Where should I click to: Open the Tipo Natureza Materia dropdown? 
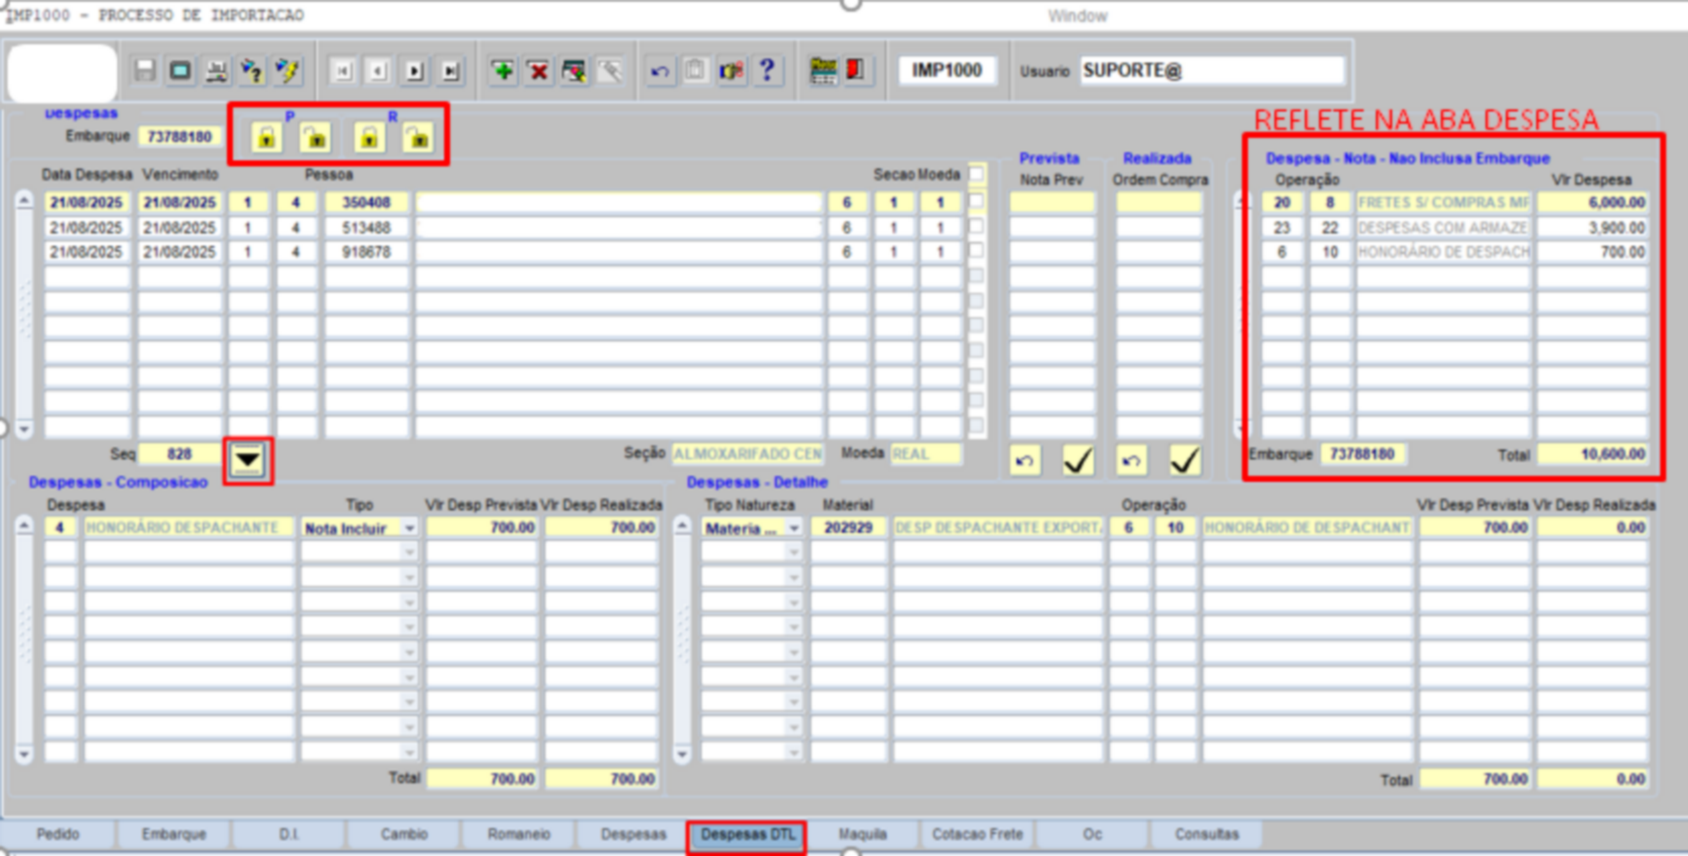[x=794, y=528]
